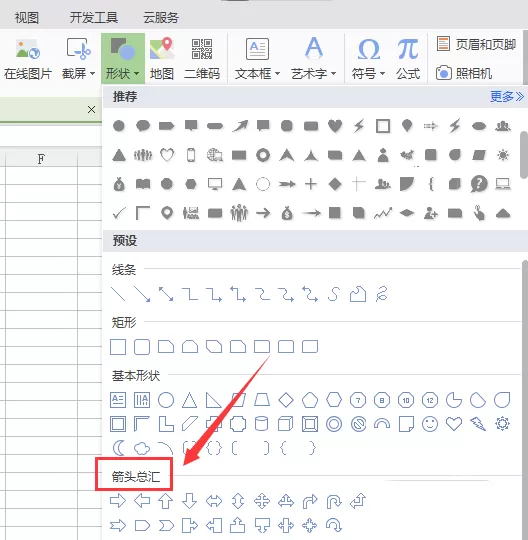Screen dimensions: 528x540
Task: Select the down arrow block shape
Action: point(189,501)
